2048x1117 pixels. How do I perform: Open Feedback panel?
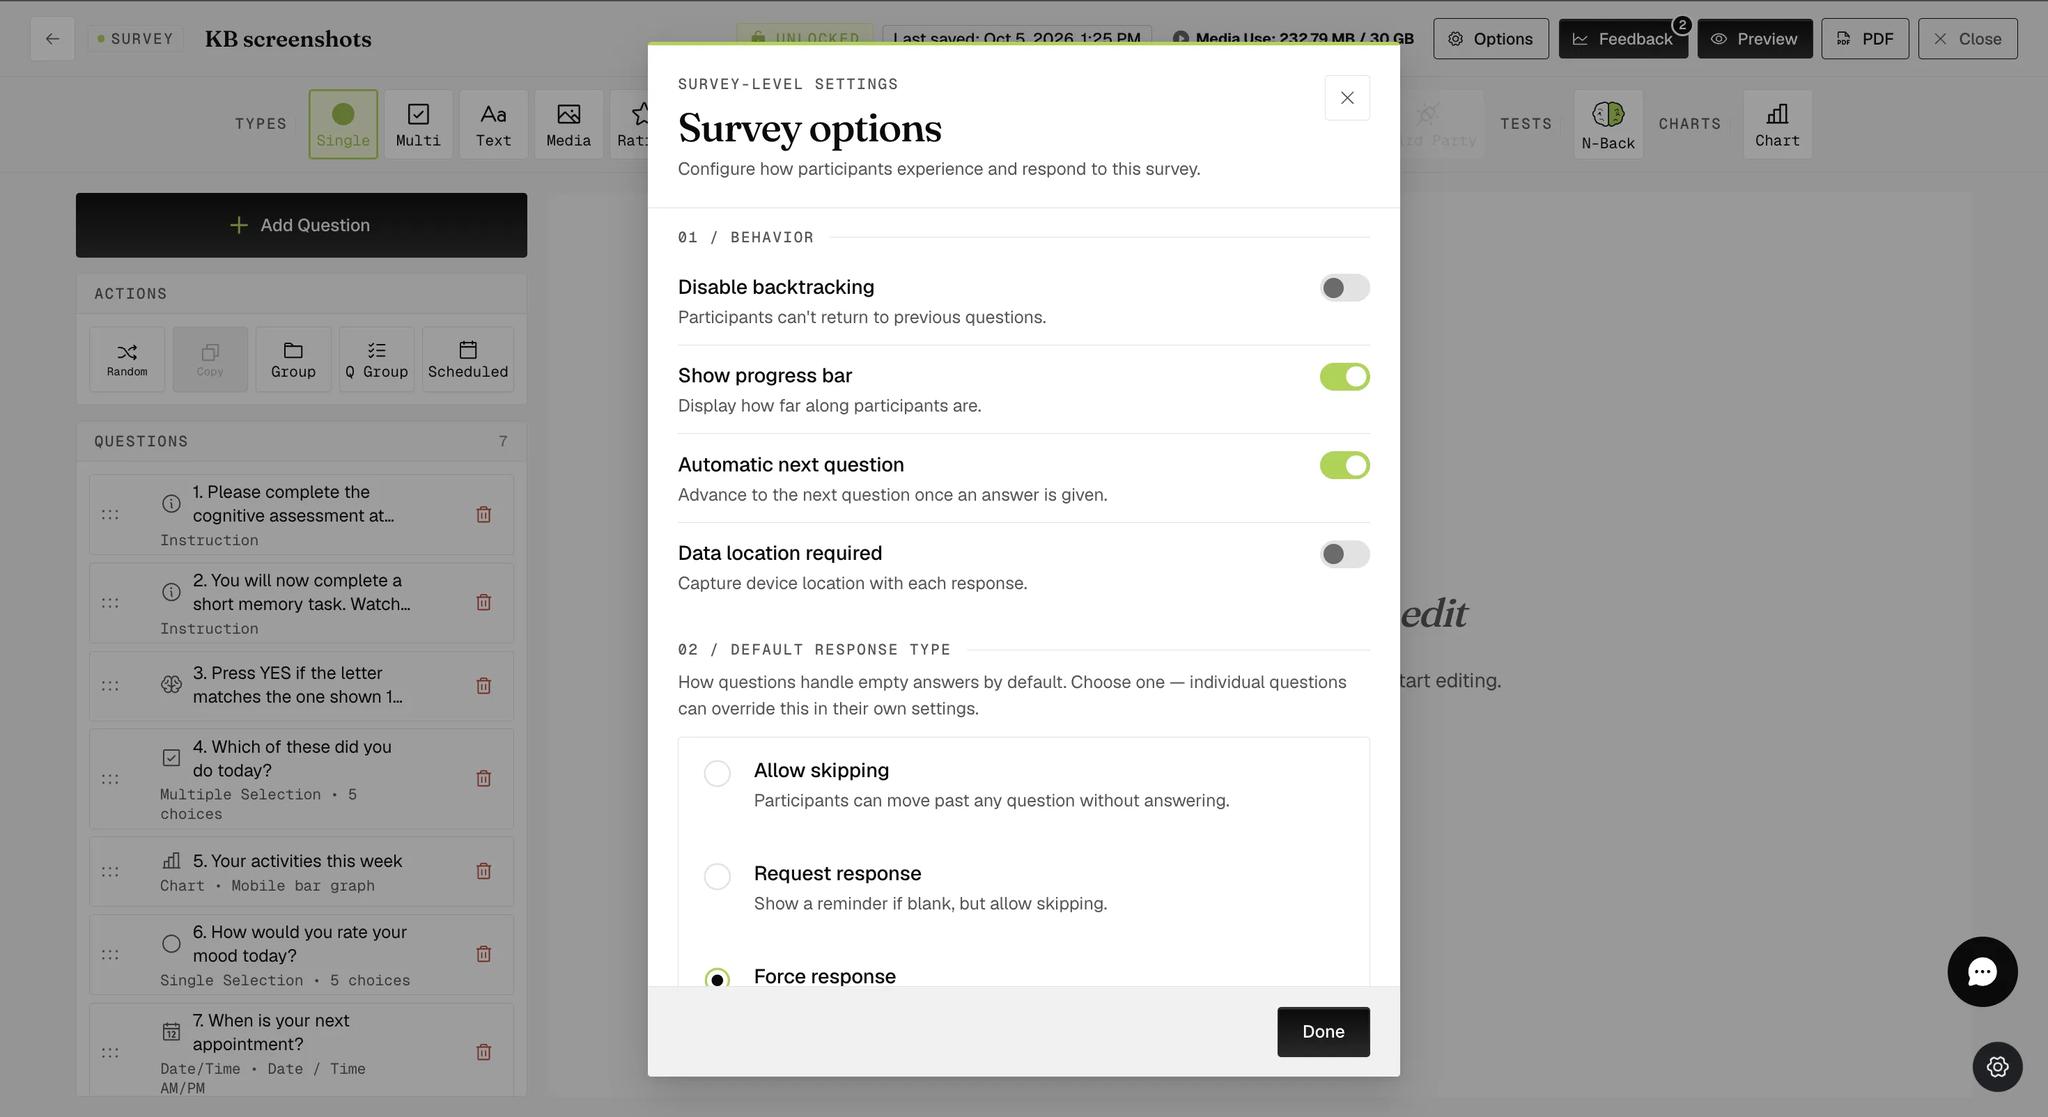[1623, 39]
